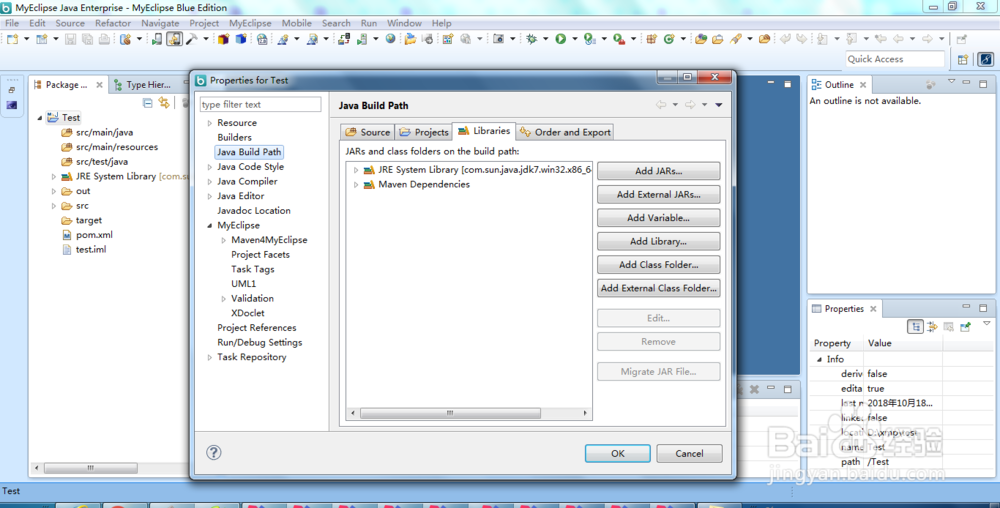Click the globe web browser toolbar icon
Image resolution: width=1000 pixels, height=508 pixels.
(390, 39)
